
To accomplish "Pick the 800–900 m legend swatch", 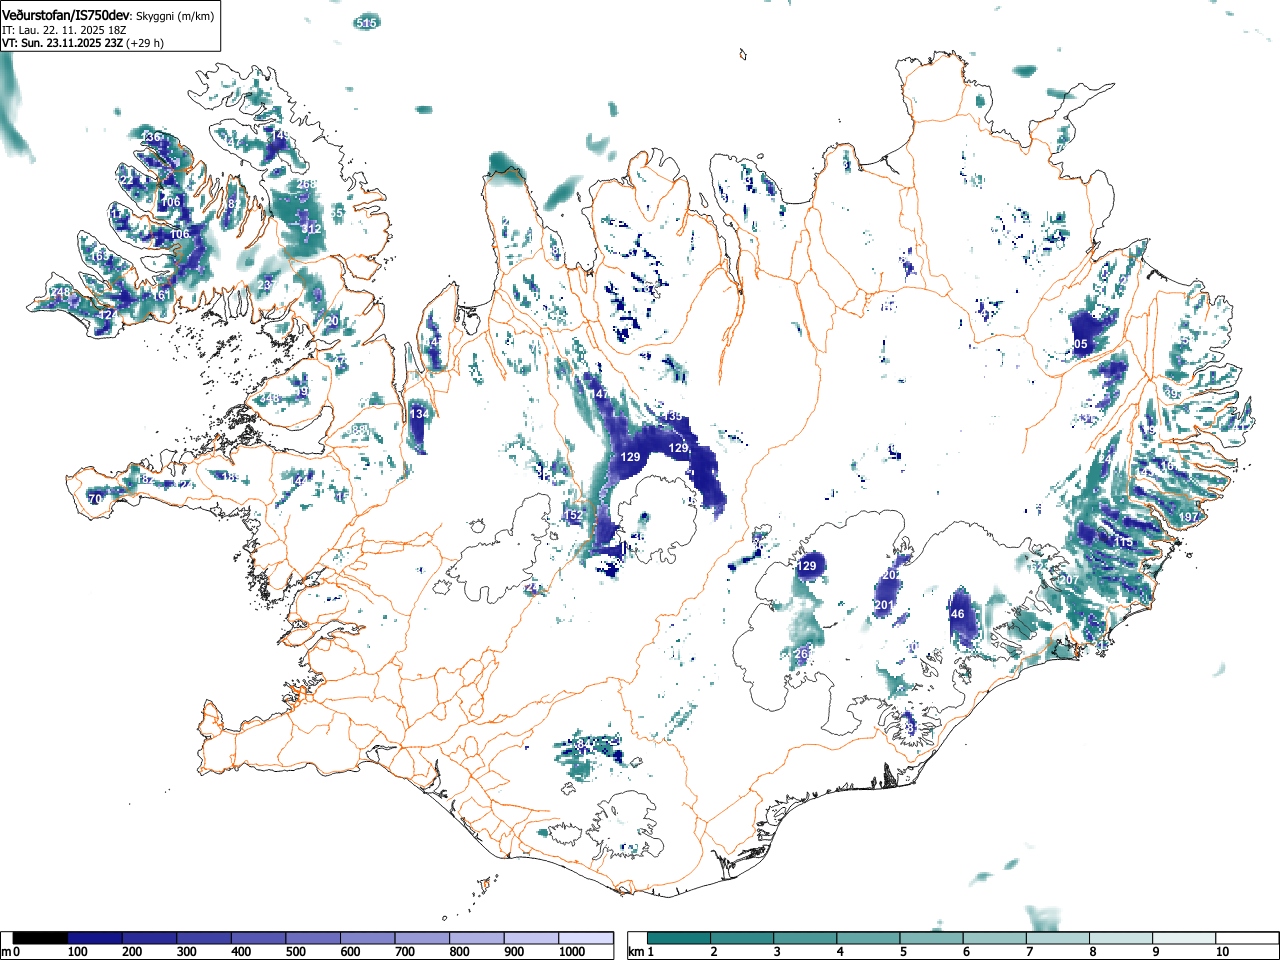I will coord(477,938).
